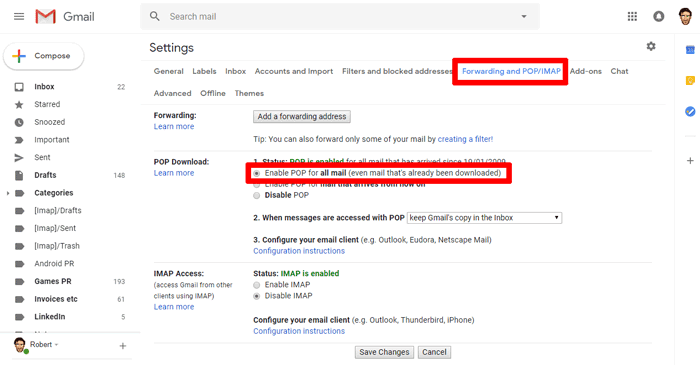Screen dimensions: 700x365
Task: Select the Disable POP option
Action: click(x=257, y=195)
